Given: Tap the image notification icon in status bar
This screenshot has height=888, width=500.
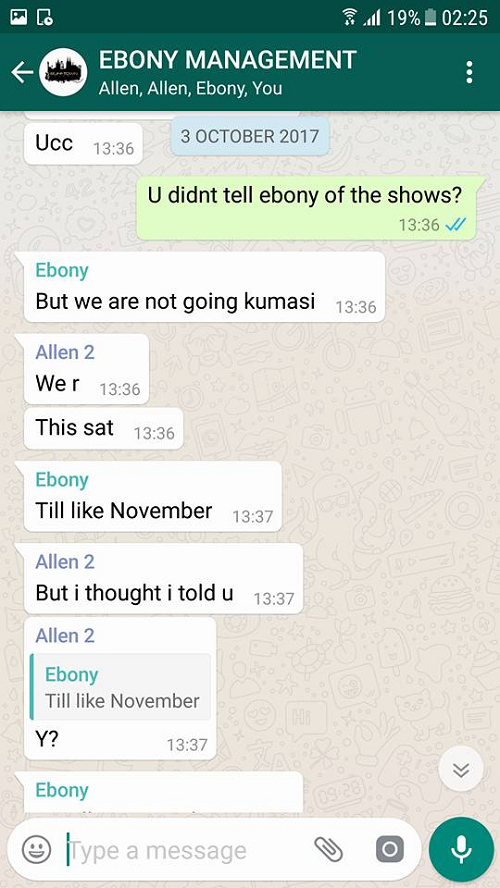Looking at the screenshot, I should 19,18.
